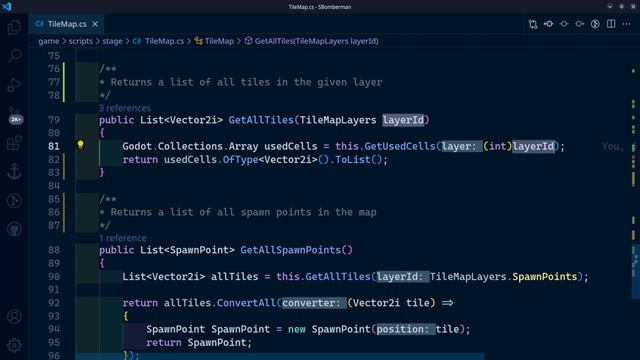This screenshot has height=360, width=640.
Task: Click the 'You,' blame annotation on line 81
Action: pyautogui.click(x=612, y=146)
